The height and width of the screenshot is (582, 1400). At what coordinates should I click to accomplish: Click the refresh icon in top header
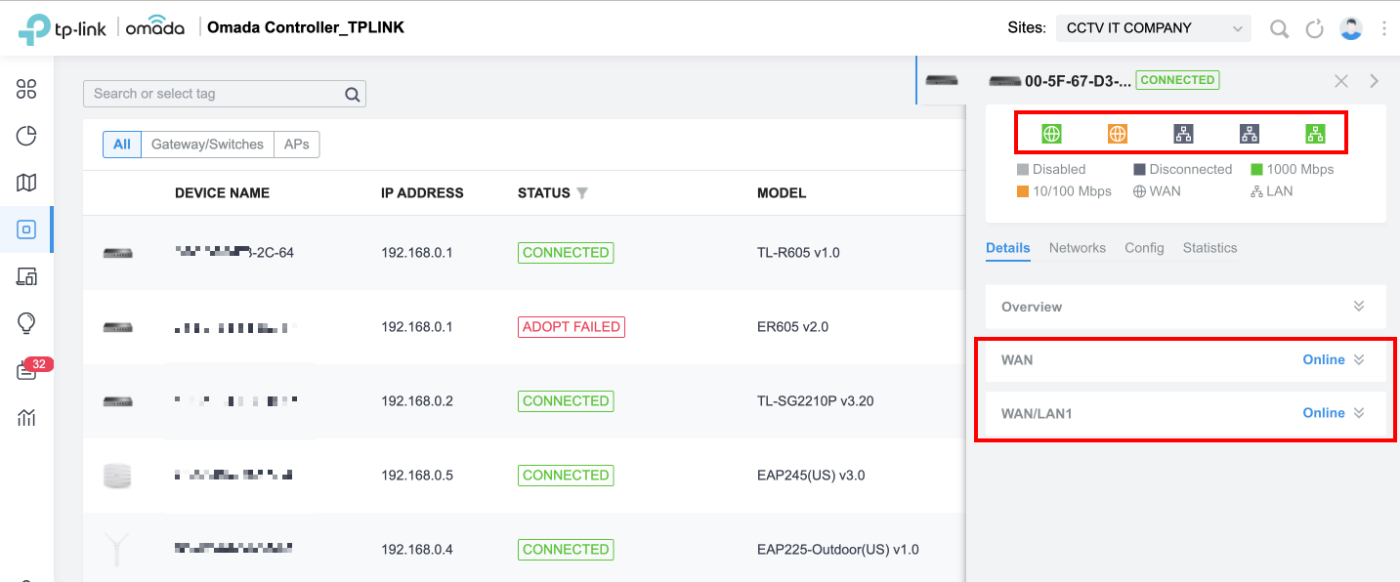tap(1315, 29)
